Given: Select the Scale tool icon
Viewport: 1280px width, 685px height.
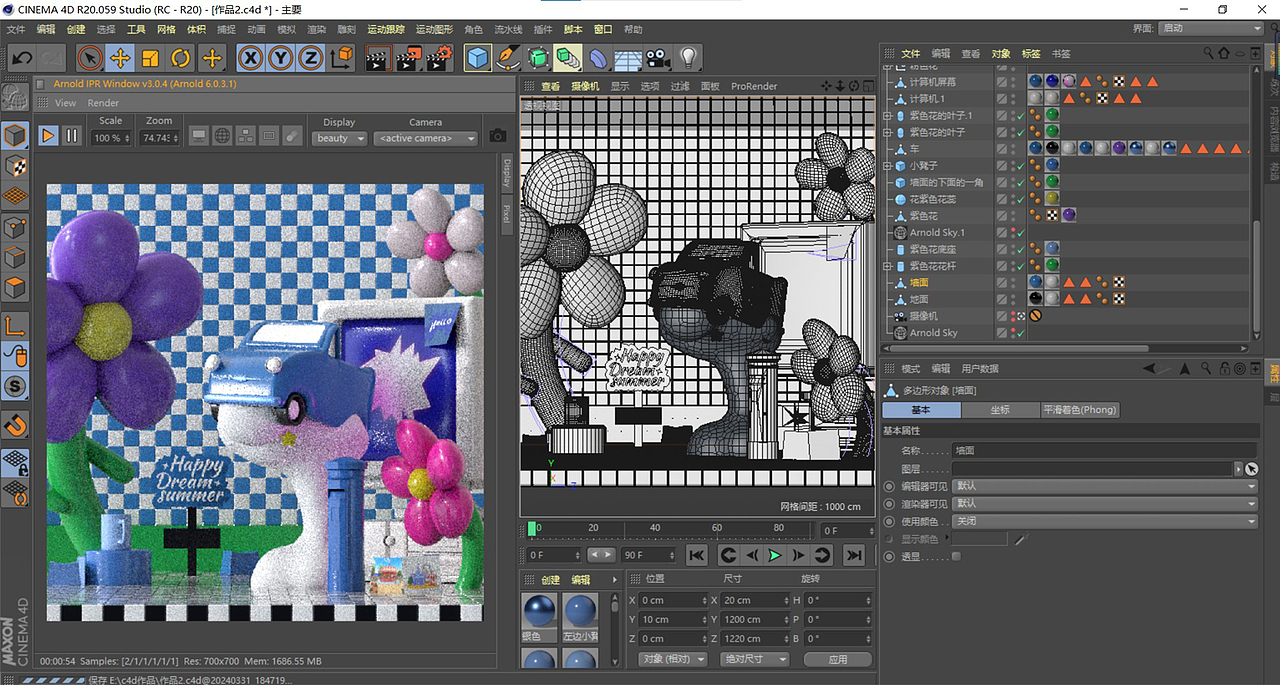Looking at the screenshot, I should point(151,58).
